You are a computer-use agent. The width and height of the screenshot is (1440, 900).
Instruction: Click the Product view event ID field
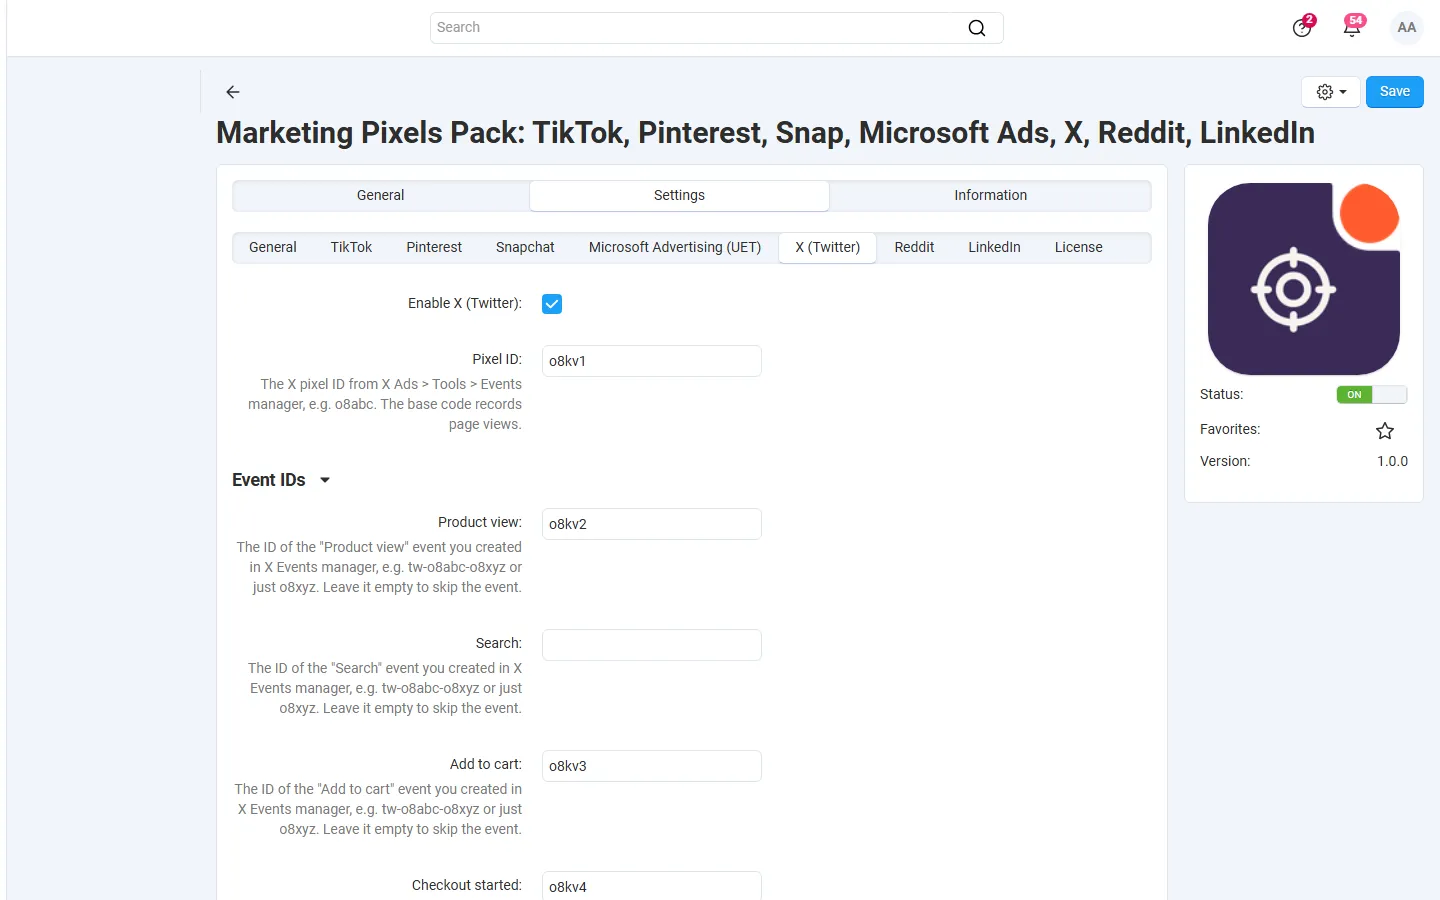tap(652, 524)
